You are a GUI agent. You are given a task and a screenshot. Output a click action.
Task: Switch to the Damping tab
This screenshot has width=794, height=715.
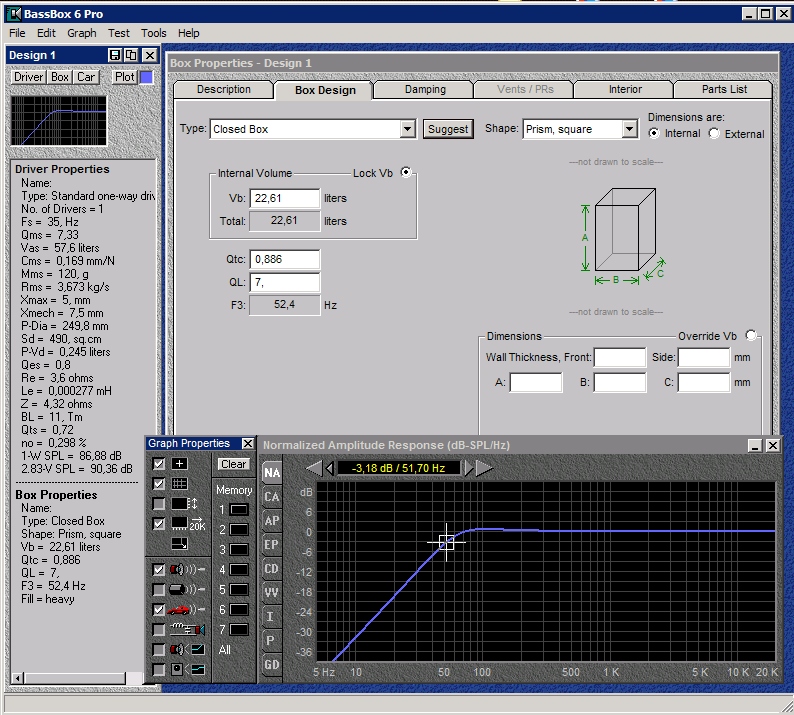425,90
